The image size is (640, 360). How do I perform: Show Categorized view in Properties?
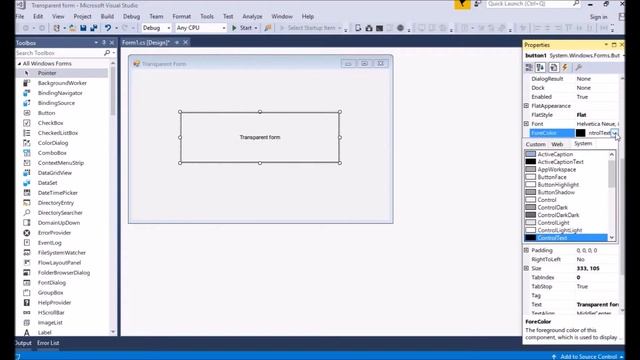point(529,67)
